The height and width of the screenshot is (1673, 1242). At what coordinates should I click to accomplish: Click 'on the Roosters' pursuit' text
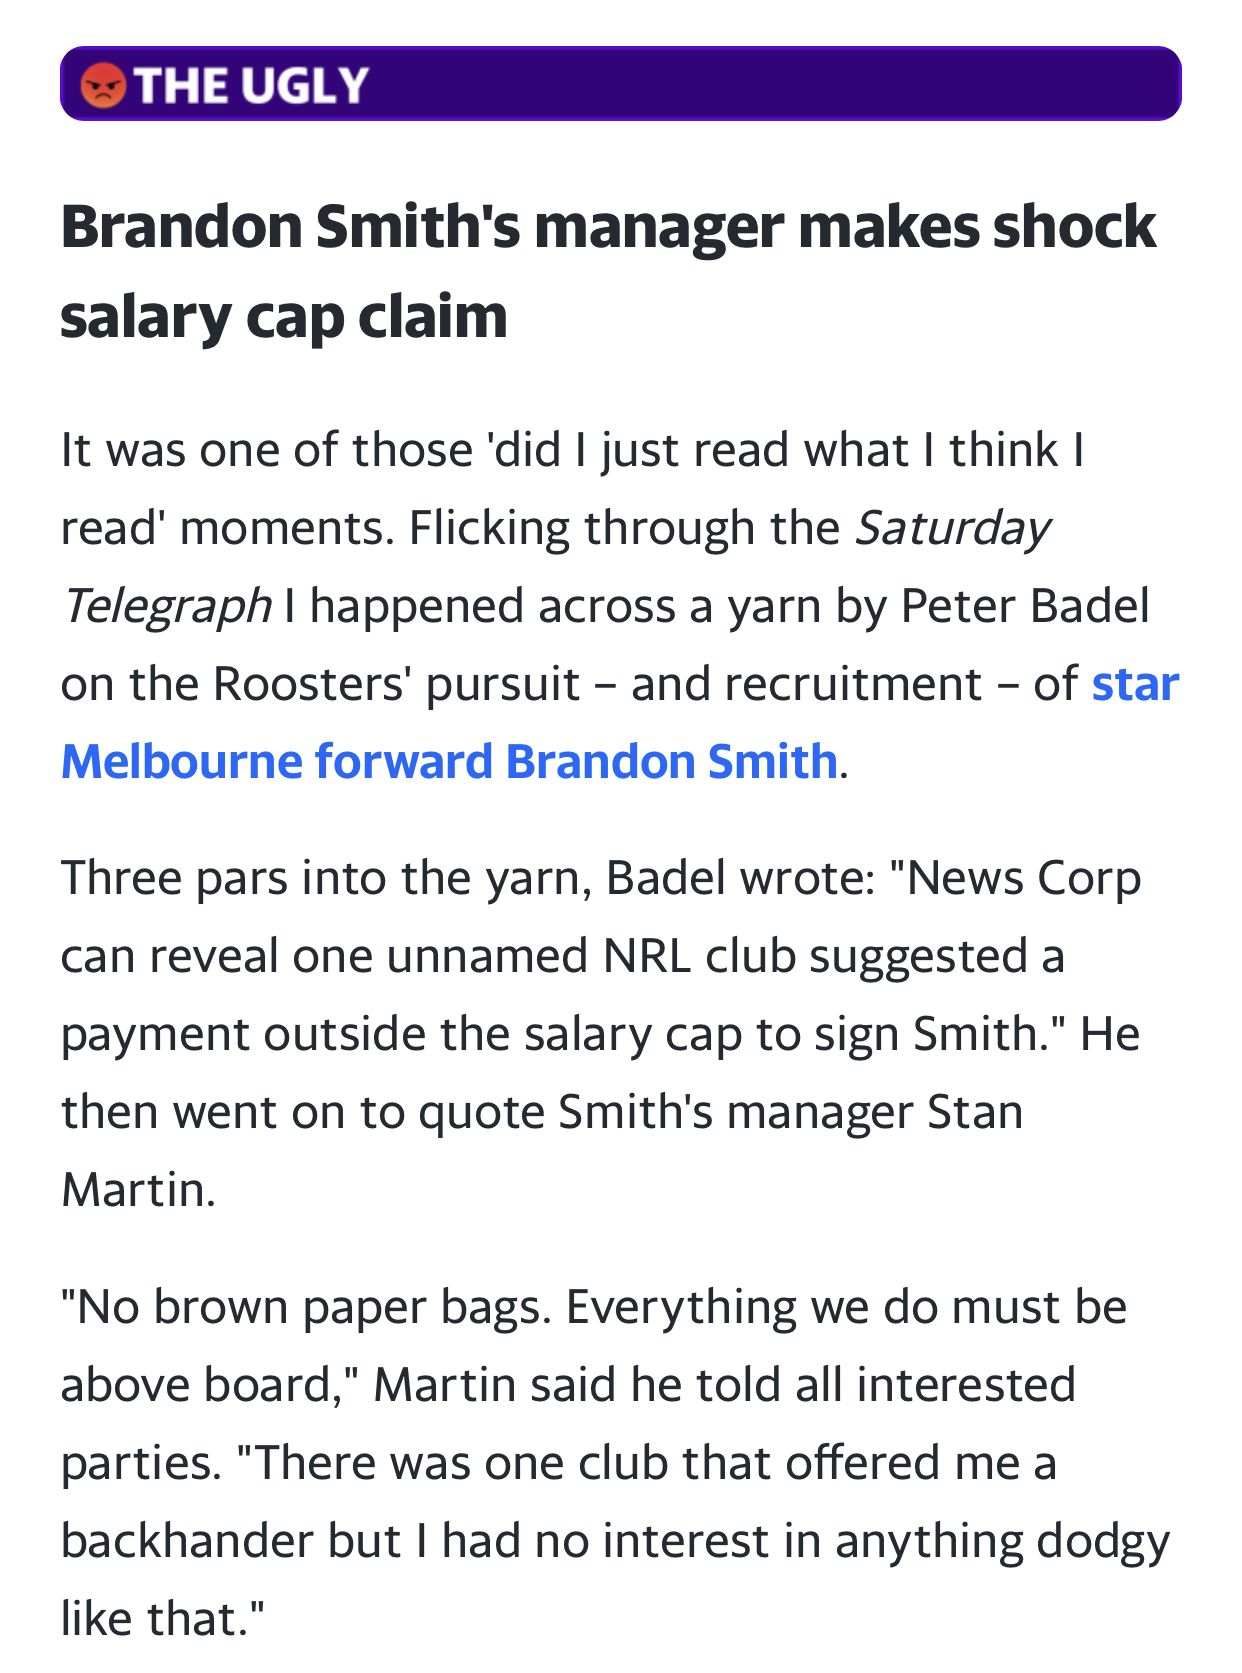[x=320, y=684]
